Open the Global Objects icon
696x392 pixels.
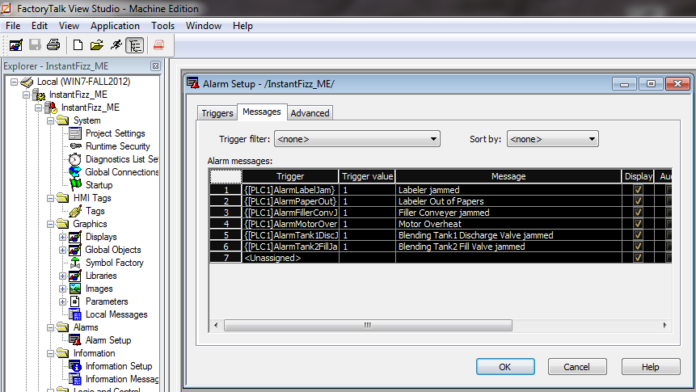[x=75, y=249]
